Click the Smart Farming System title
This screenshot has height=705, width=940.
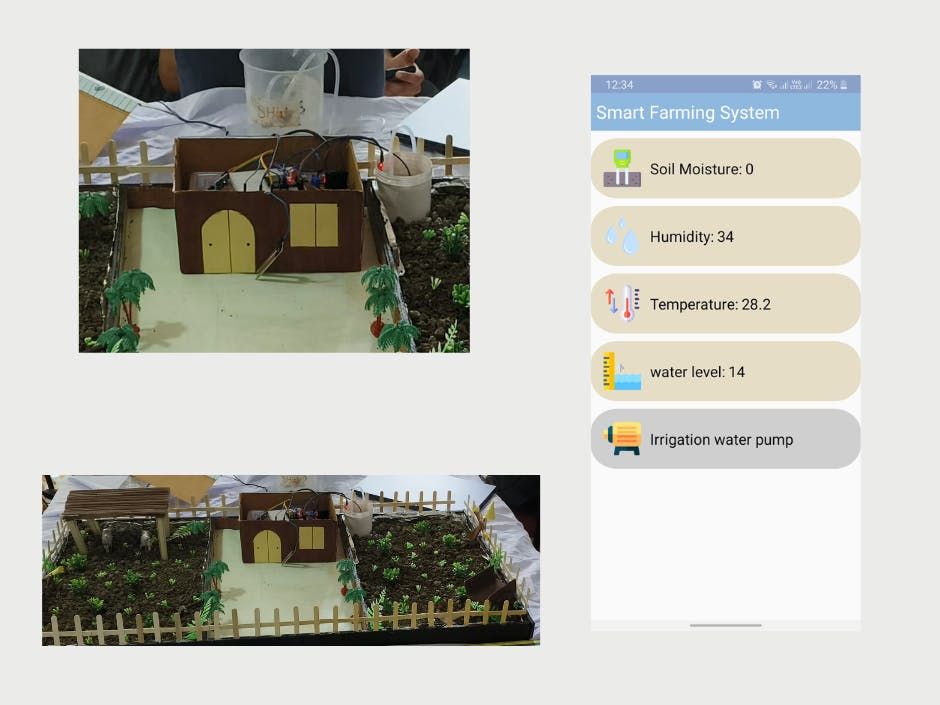point(688,113)
